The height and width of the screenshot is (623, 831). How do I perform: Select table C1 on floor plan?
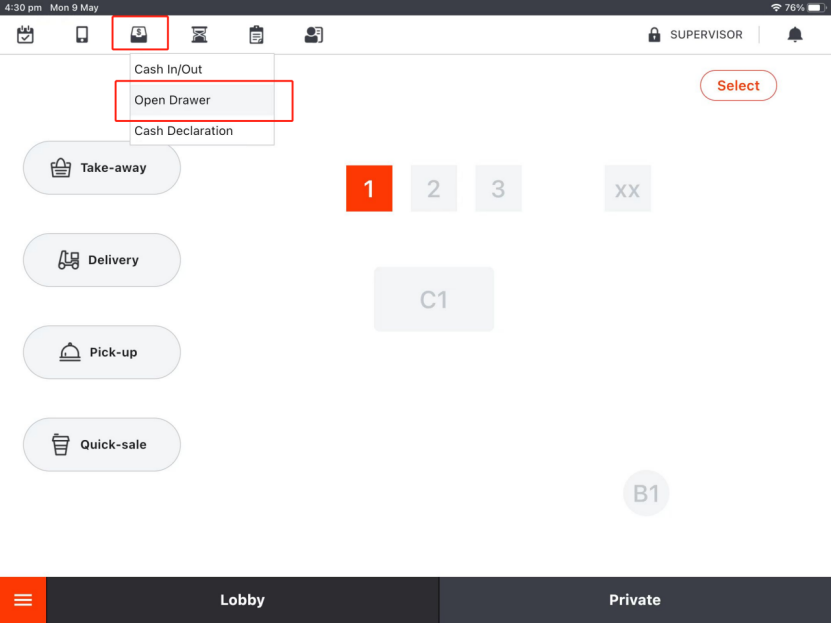[434, 299]
